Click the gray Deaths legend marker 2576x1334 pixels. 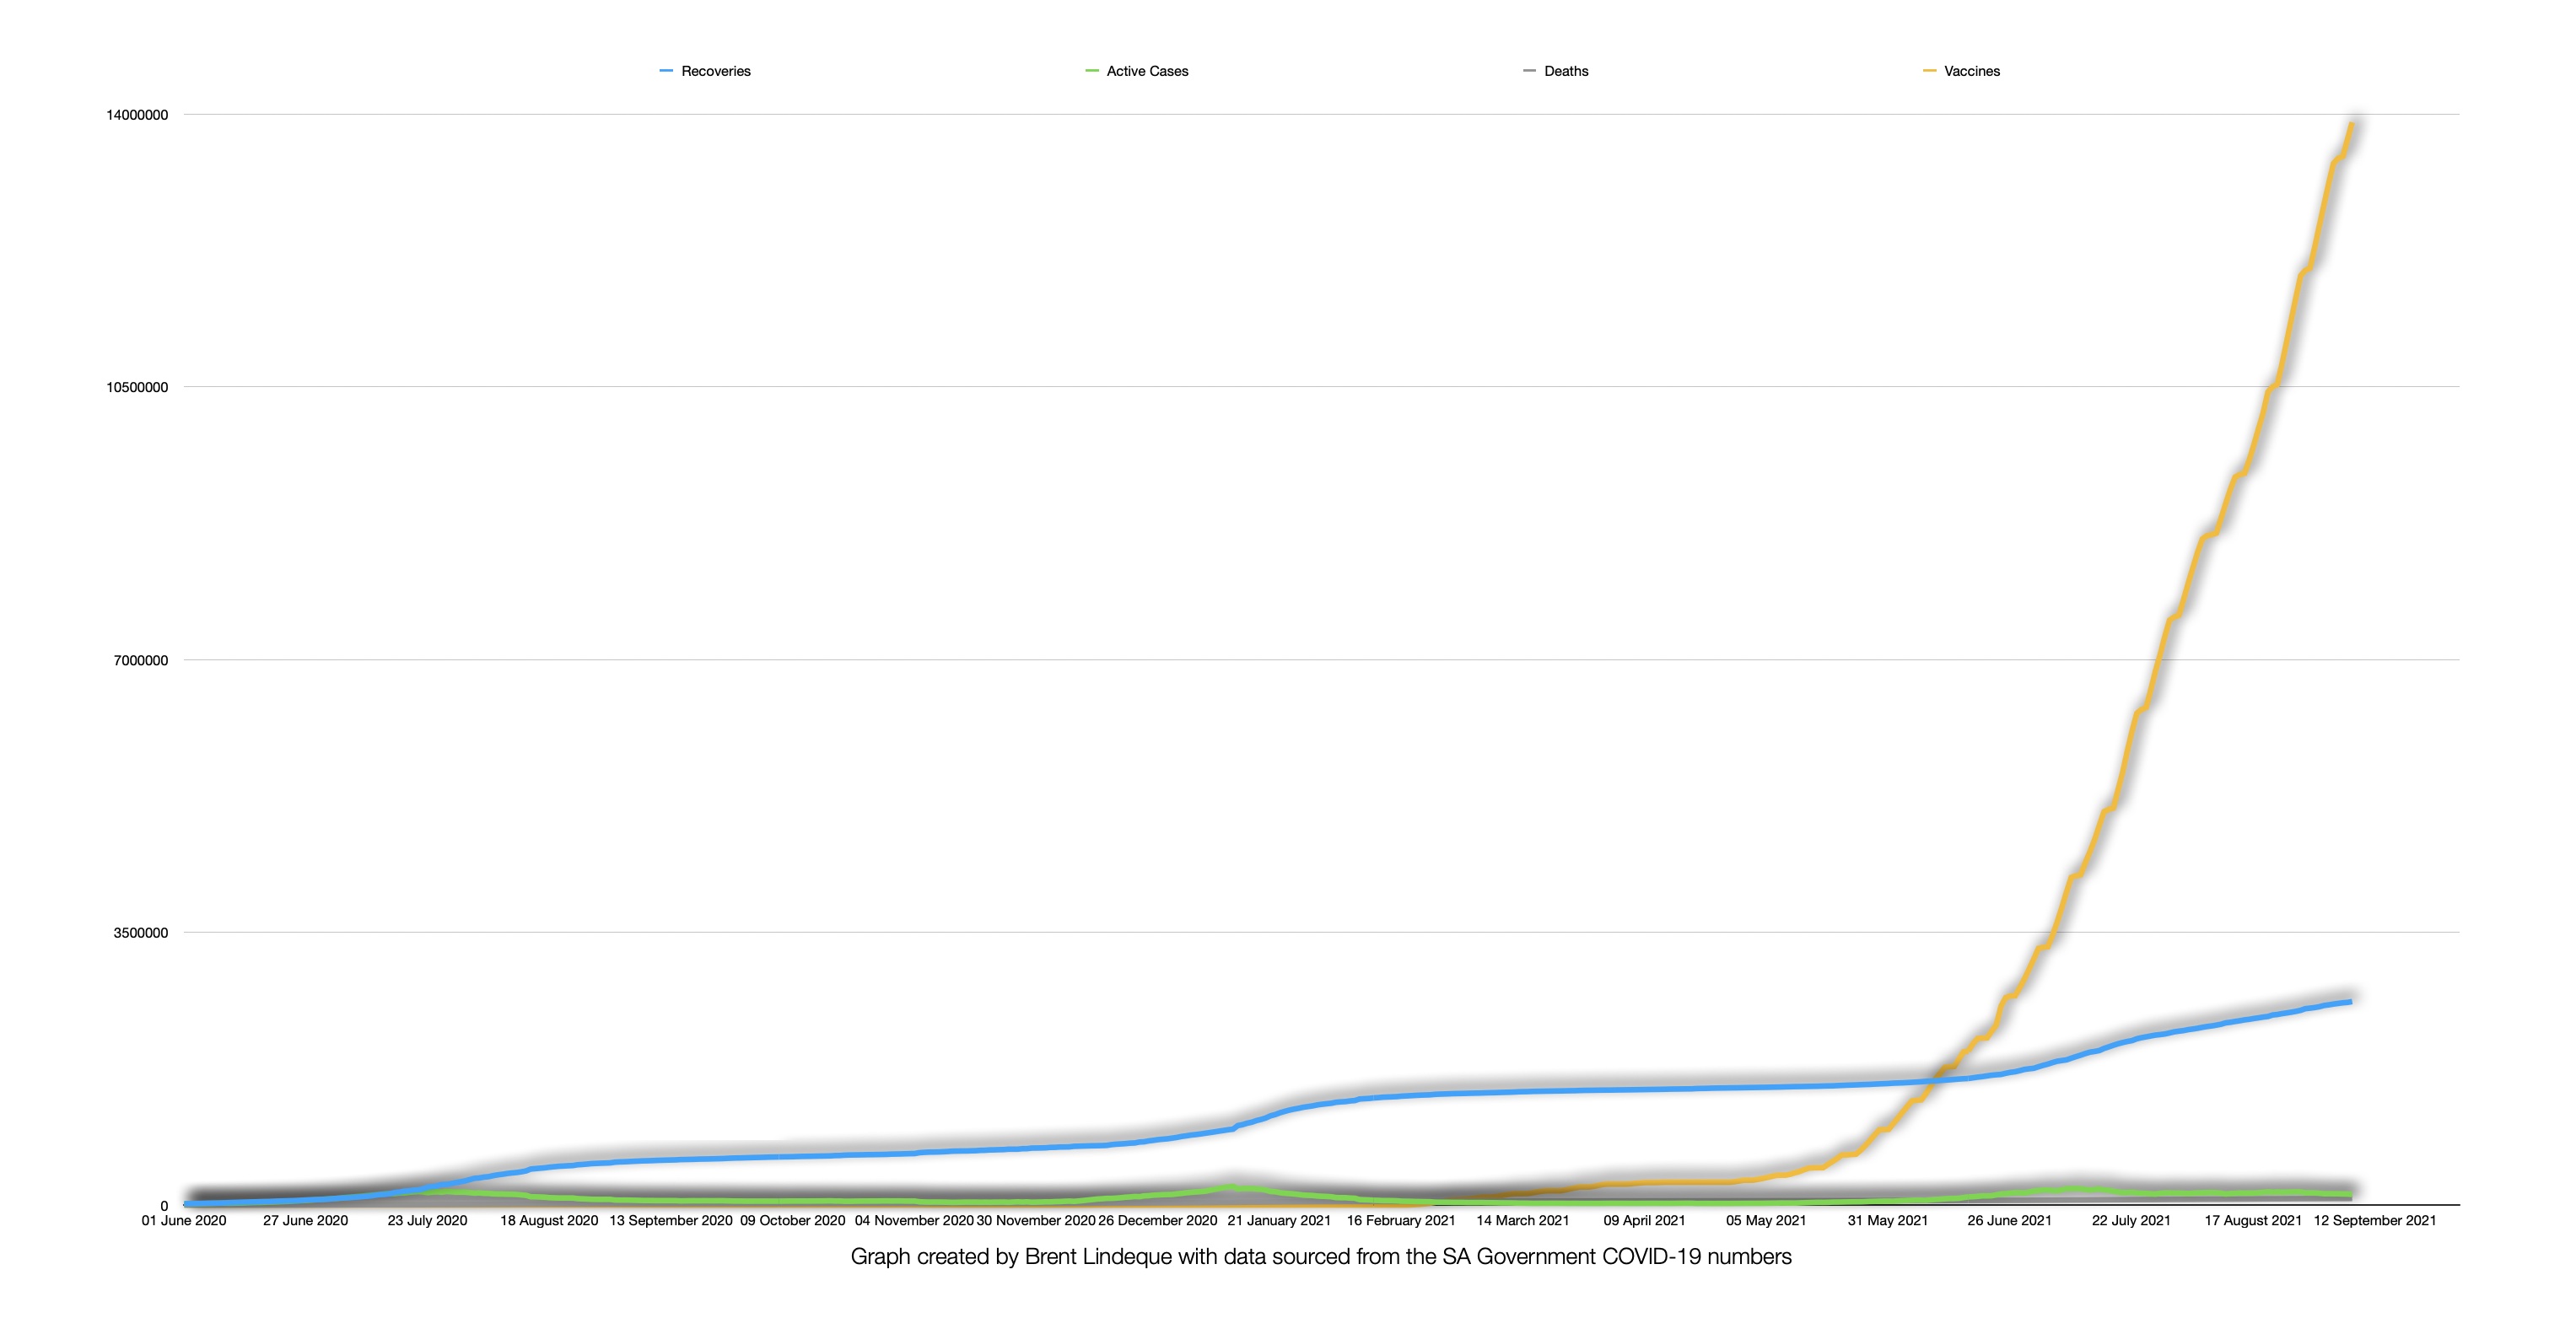[x=1529, y=71]
